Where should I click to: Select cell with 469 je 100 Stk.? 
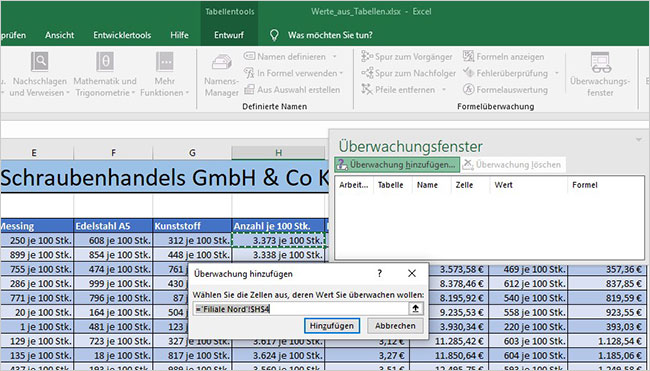(x=528, y=269)
